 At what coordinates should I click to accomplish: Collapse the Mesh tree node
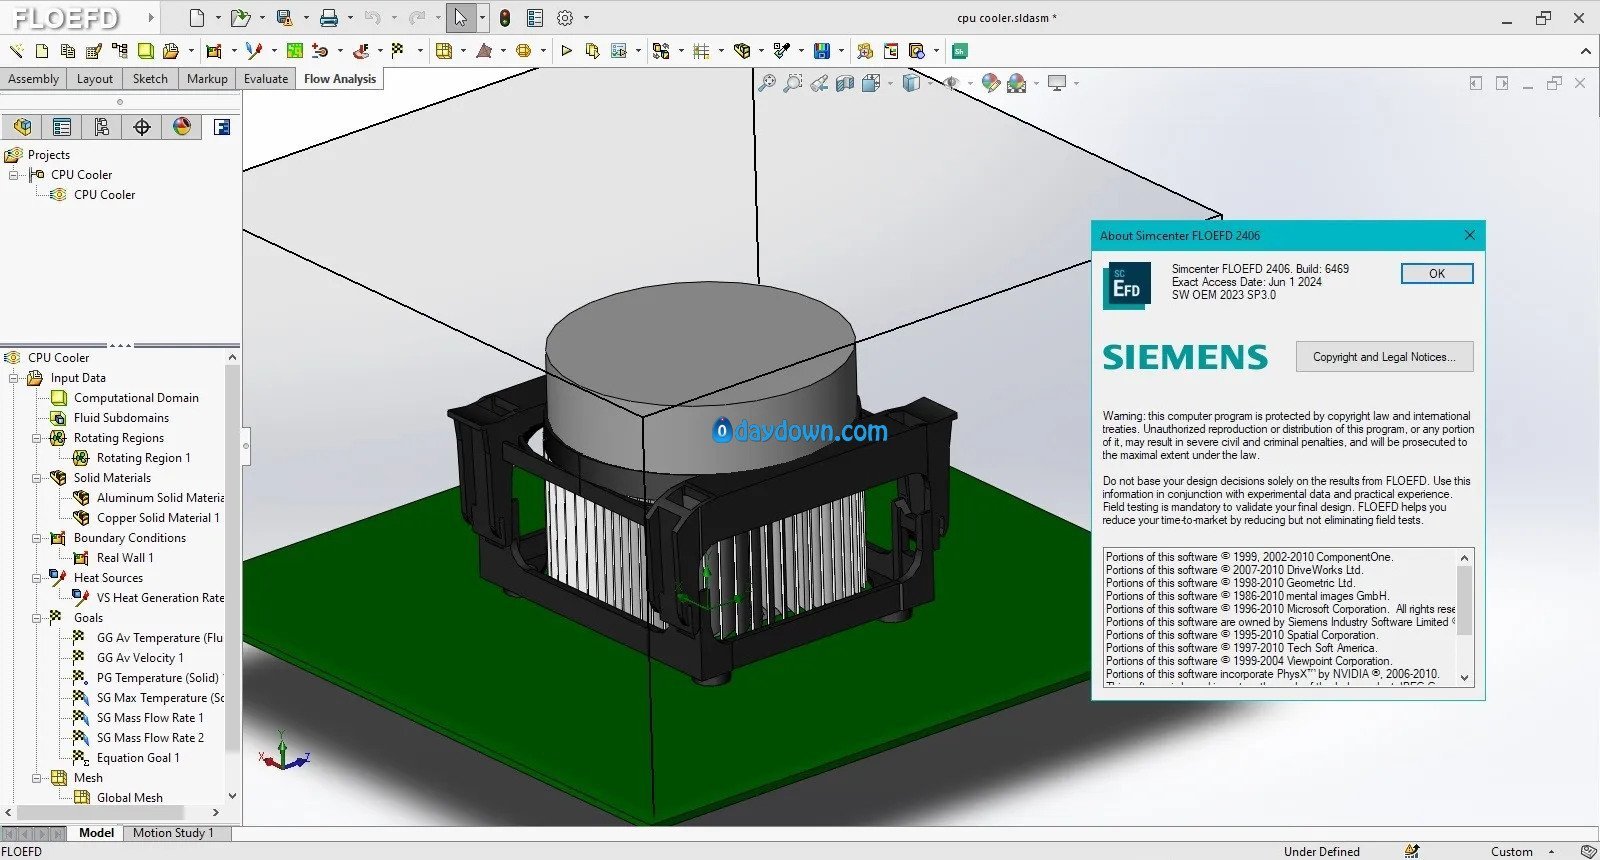(37, 778)
